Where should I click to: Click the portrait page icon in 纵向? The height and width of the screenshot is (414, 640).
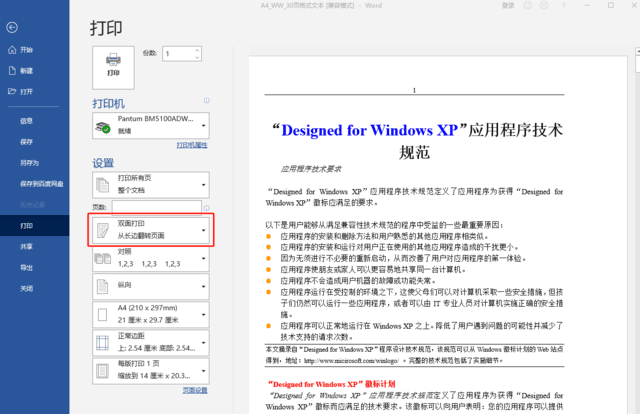coord(102,287)
